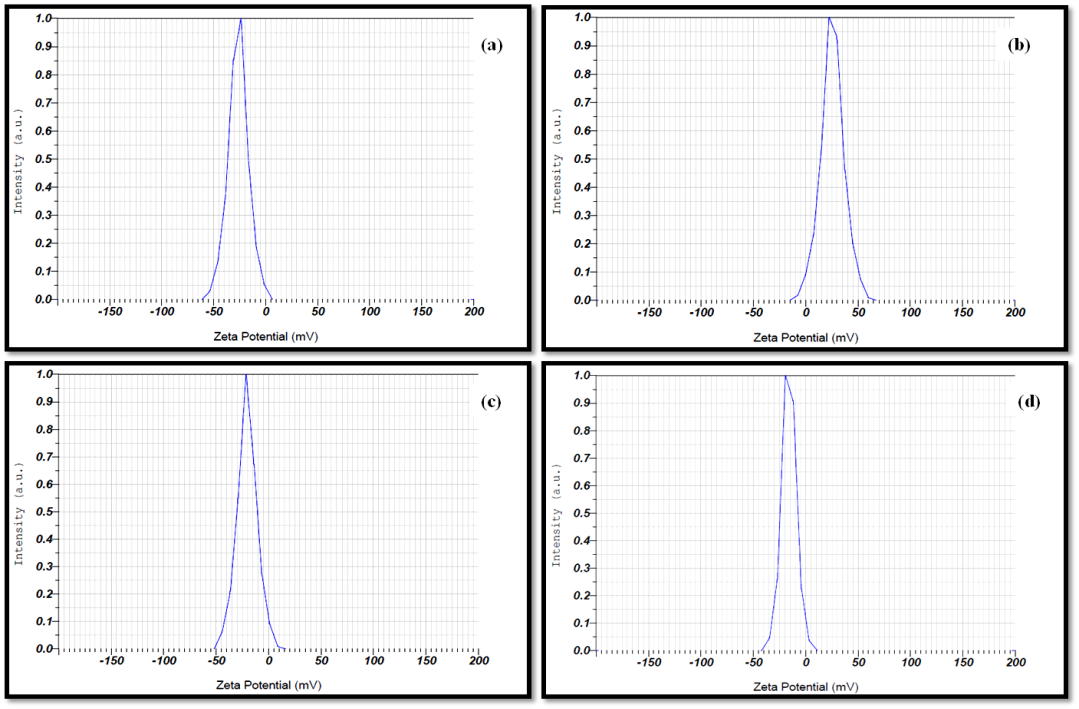Click the -150 x-axis tick in plot (a)

(109, 312)
